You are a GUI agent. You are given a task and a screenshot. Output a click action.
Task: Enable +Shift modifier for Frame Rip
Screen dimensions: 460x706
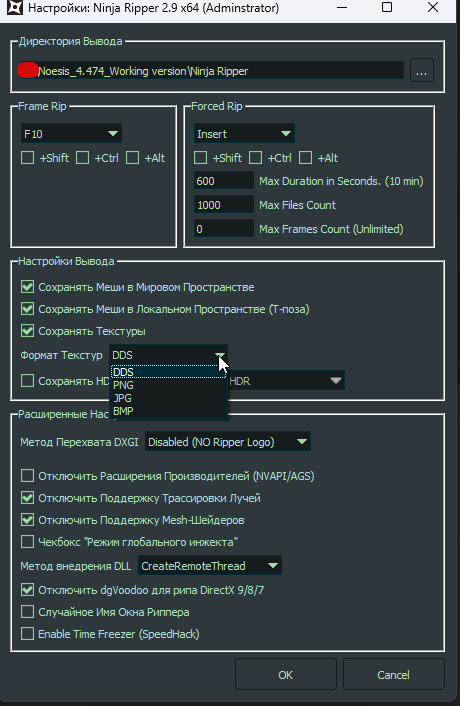27,158
